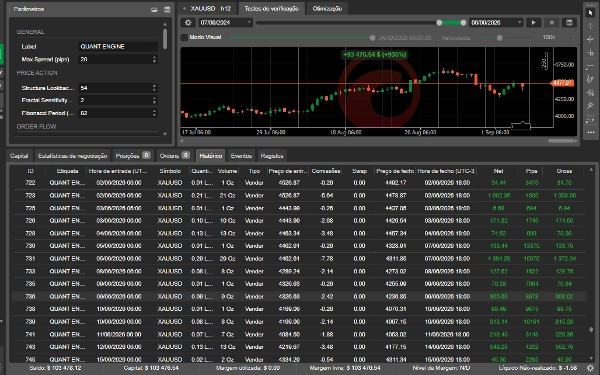Viewport: 600px width, 375px height.
Task: Sort by the Volume column header
Action: point(227,171)
